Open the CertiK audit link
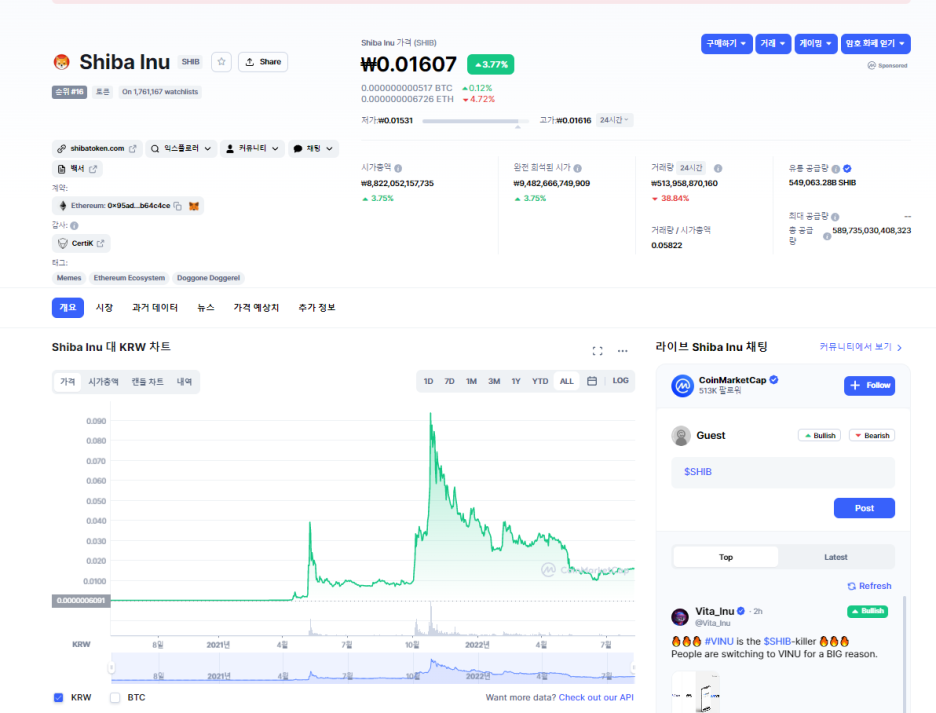Image resolution: width=936 pixels, height=713 pixels. (x=81, y=243)
